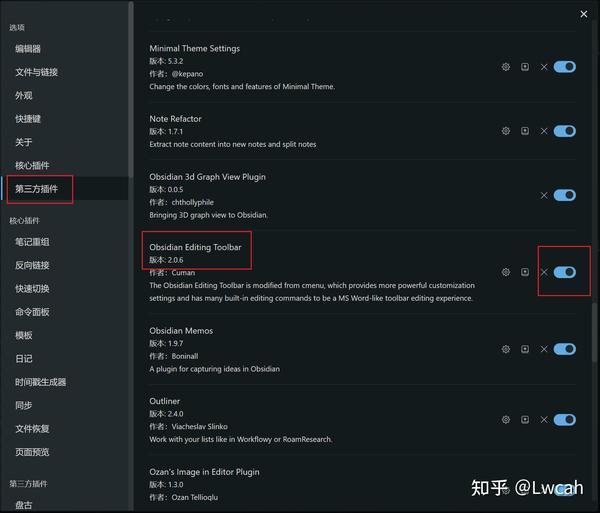Click the sidebar vertical scrollbar

point(130,90)
